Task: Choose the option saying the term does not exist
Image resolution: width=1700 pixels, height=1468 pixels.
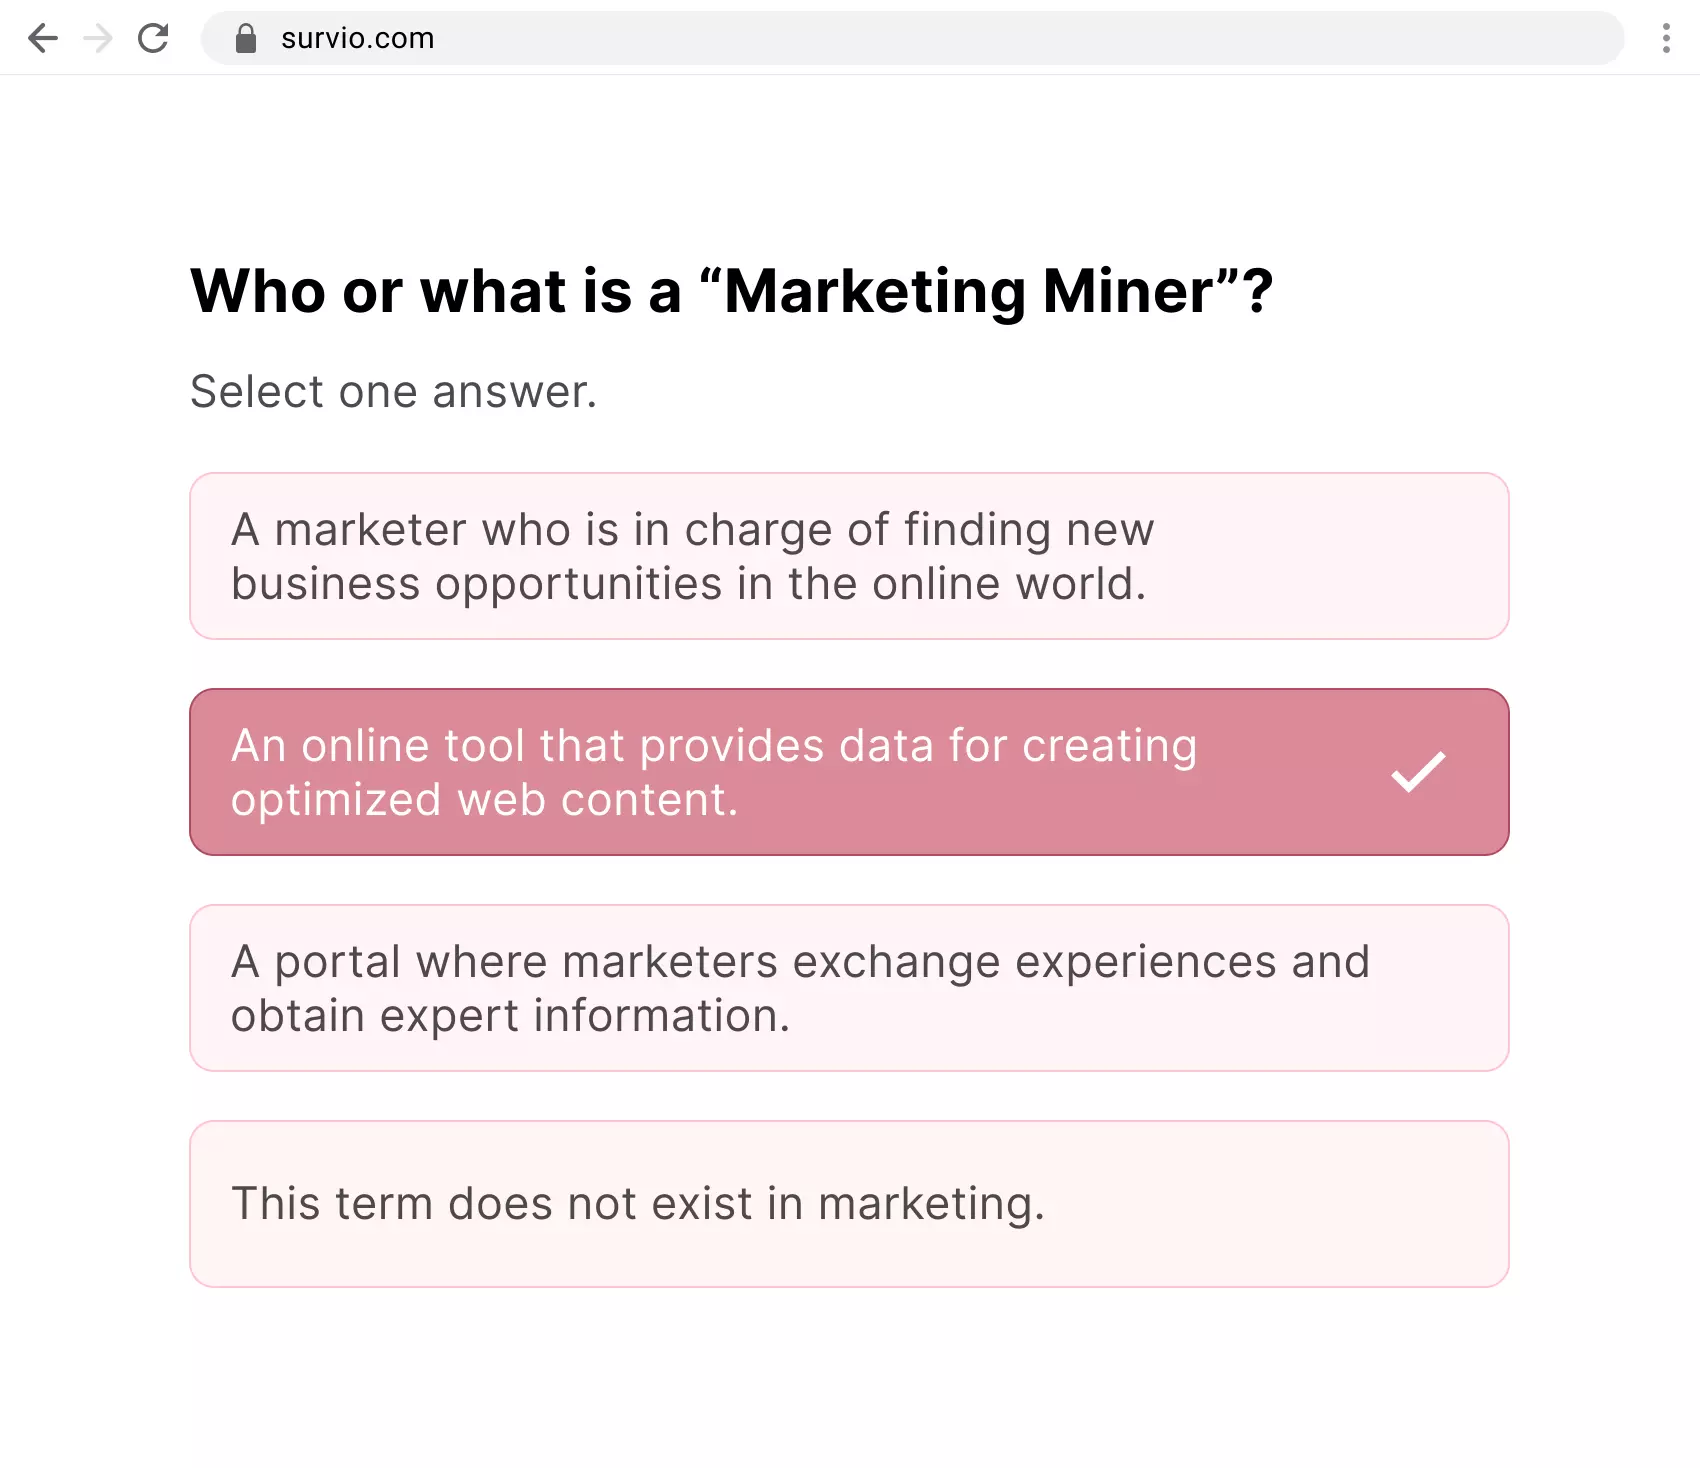Action: point(848,1204)
